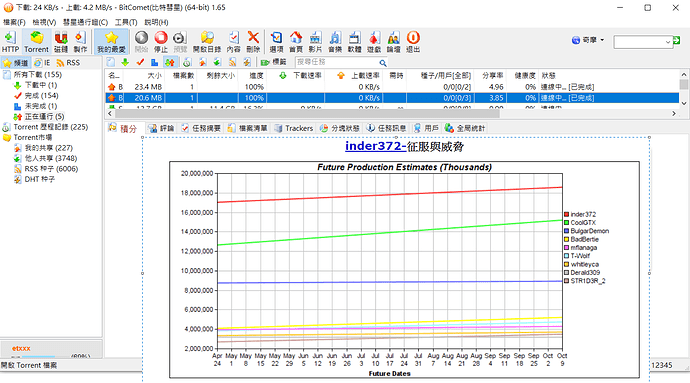Switch to the RSS channel tab
690x383 pixels.
coord(69,63)
